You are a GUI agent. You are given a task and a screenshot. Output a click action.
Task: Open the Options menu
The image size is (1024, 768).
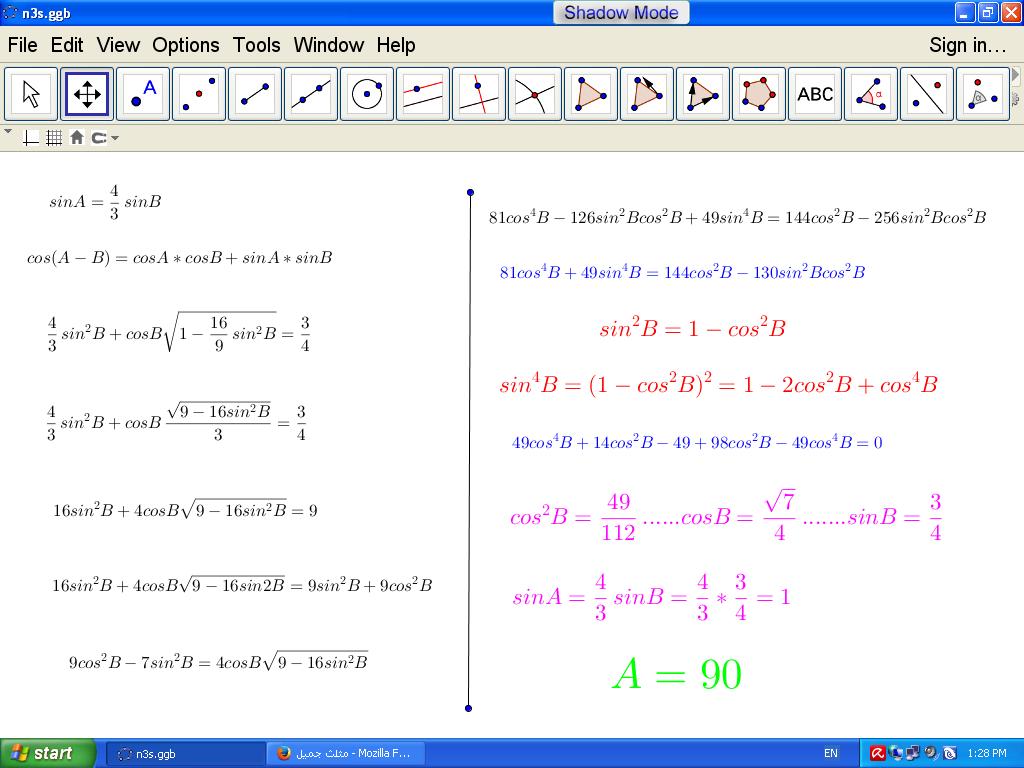[186, 45]
